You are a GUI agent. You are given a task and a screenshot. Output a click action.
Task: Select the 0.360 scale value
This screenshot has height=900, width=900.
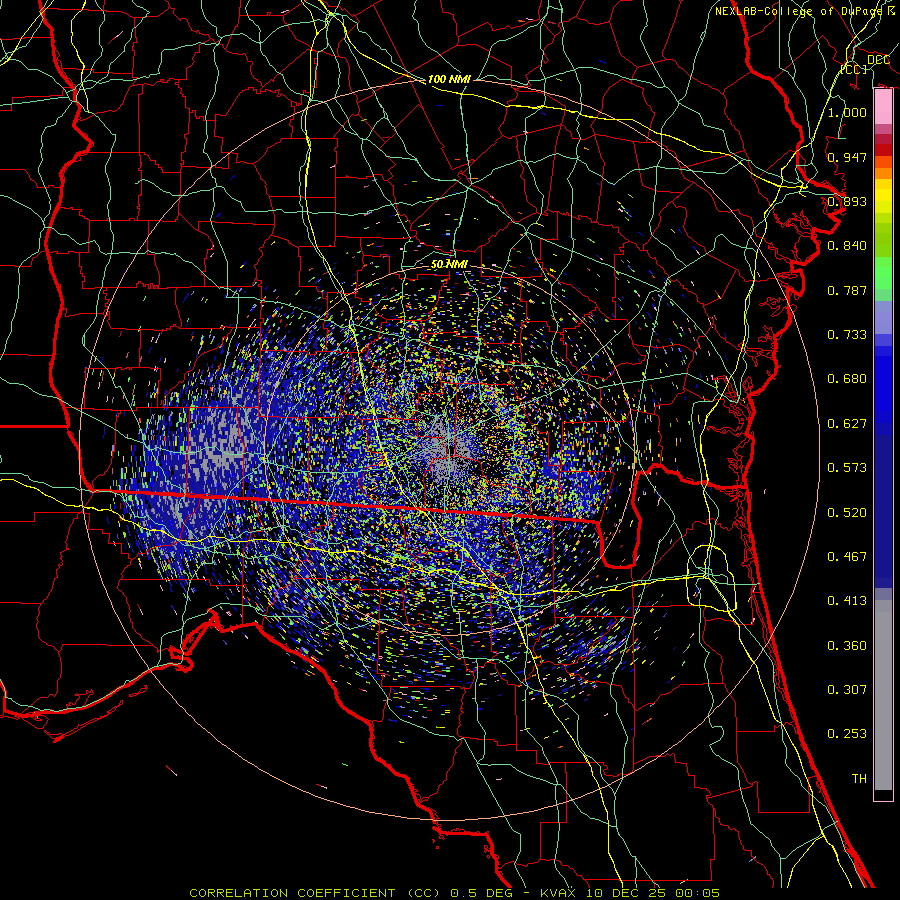pos(847,646)
